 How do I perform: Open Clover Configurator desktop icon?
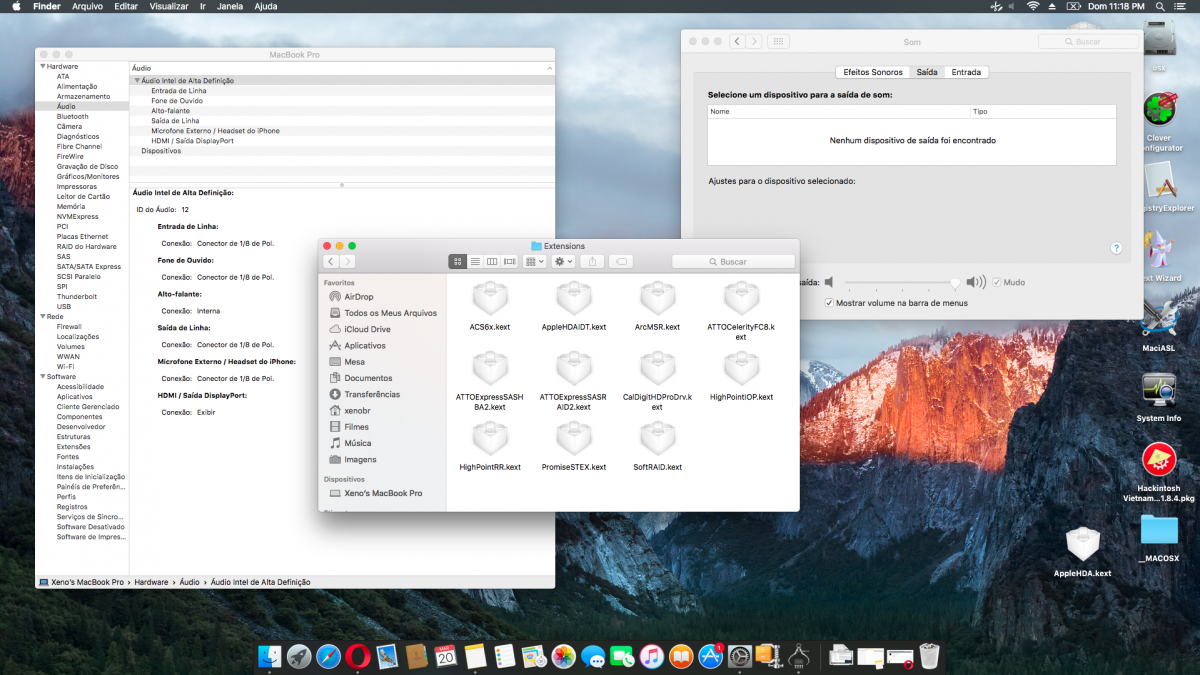pyautogui.click(x=1159, y=108)
